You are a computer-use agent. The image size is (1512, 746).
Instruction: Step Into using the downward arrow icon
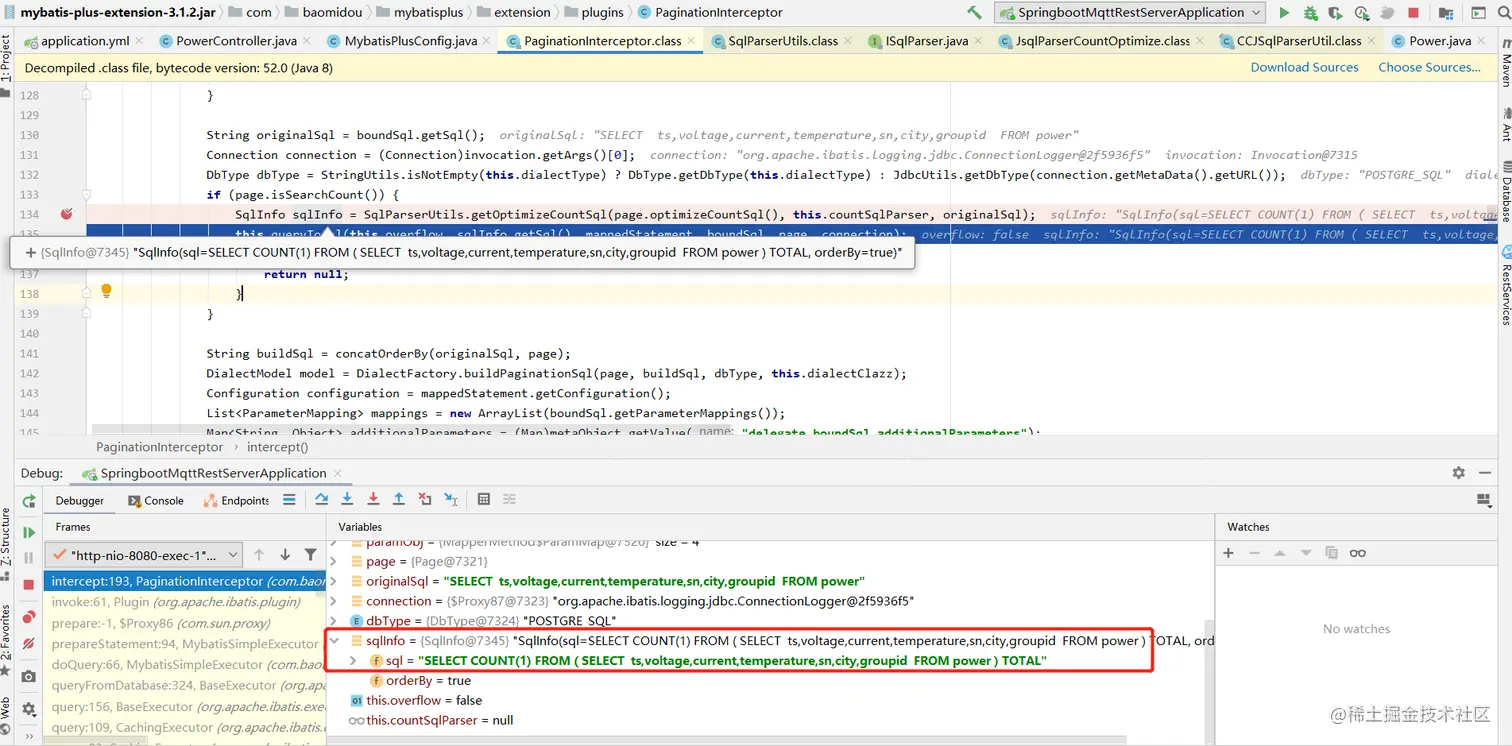(x=346, y=500)
